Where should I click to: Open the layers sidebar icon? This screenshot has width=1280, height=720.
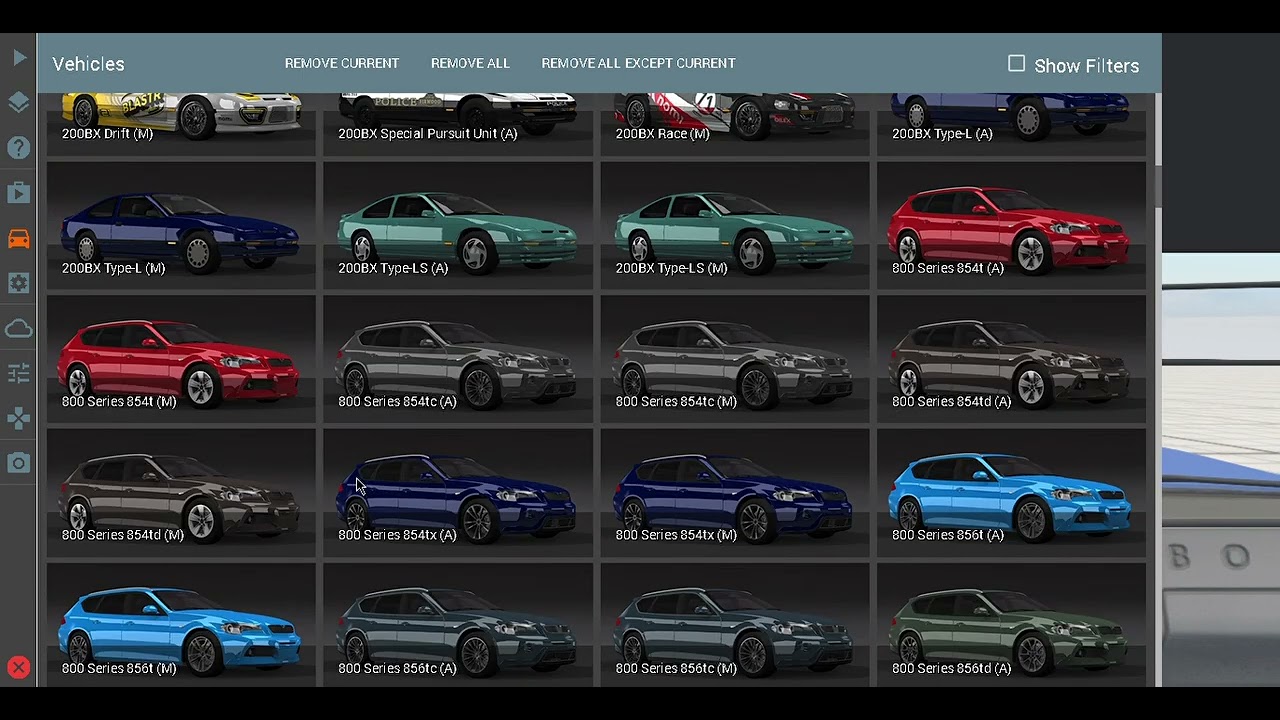pos(19,103)
